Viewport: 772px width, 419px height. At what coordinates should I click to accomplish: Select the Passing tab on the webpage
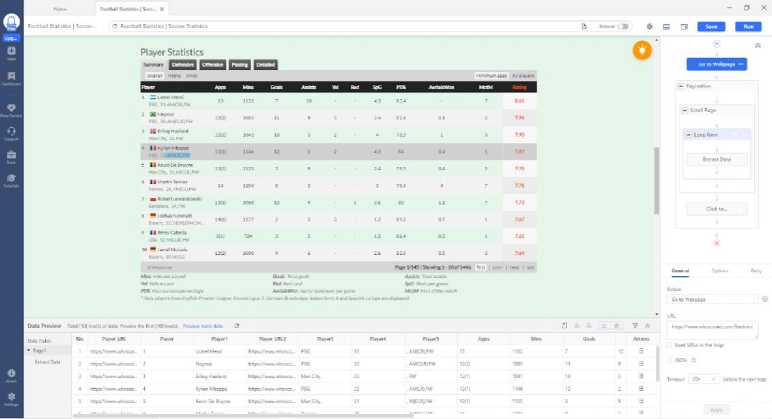click(240, 65)
